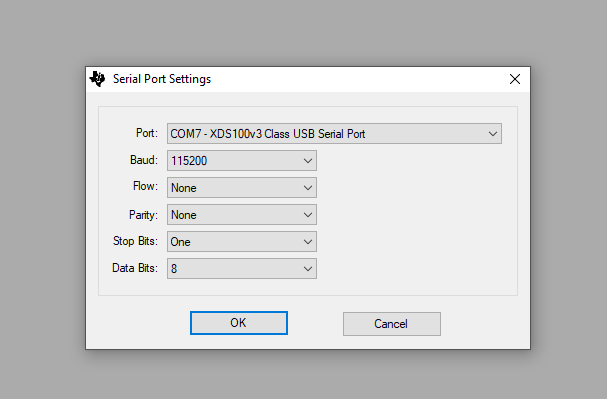
Task: Click the Serial Port Settings title bar text
Action: [162, 79]
